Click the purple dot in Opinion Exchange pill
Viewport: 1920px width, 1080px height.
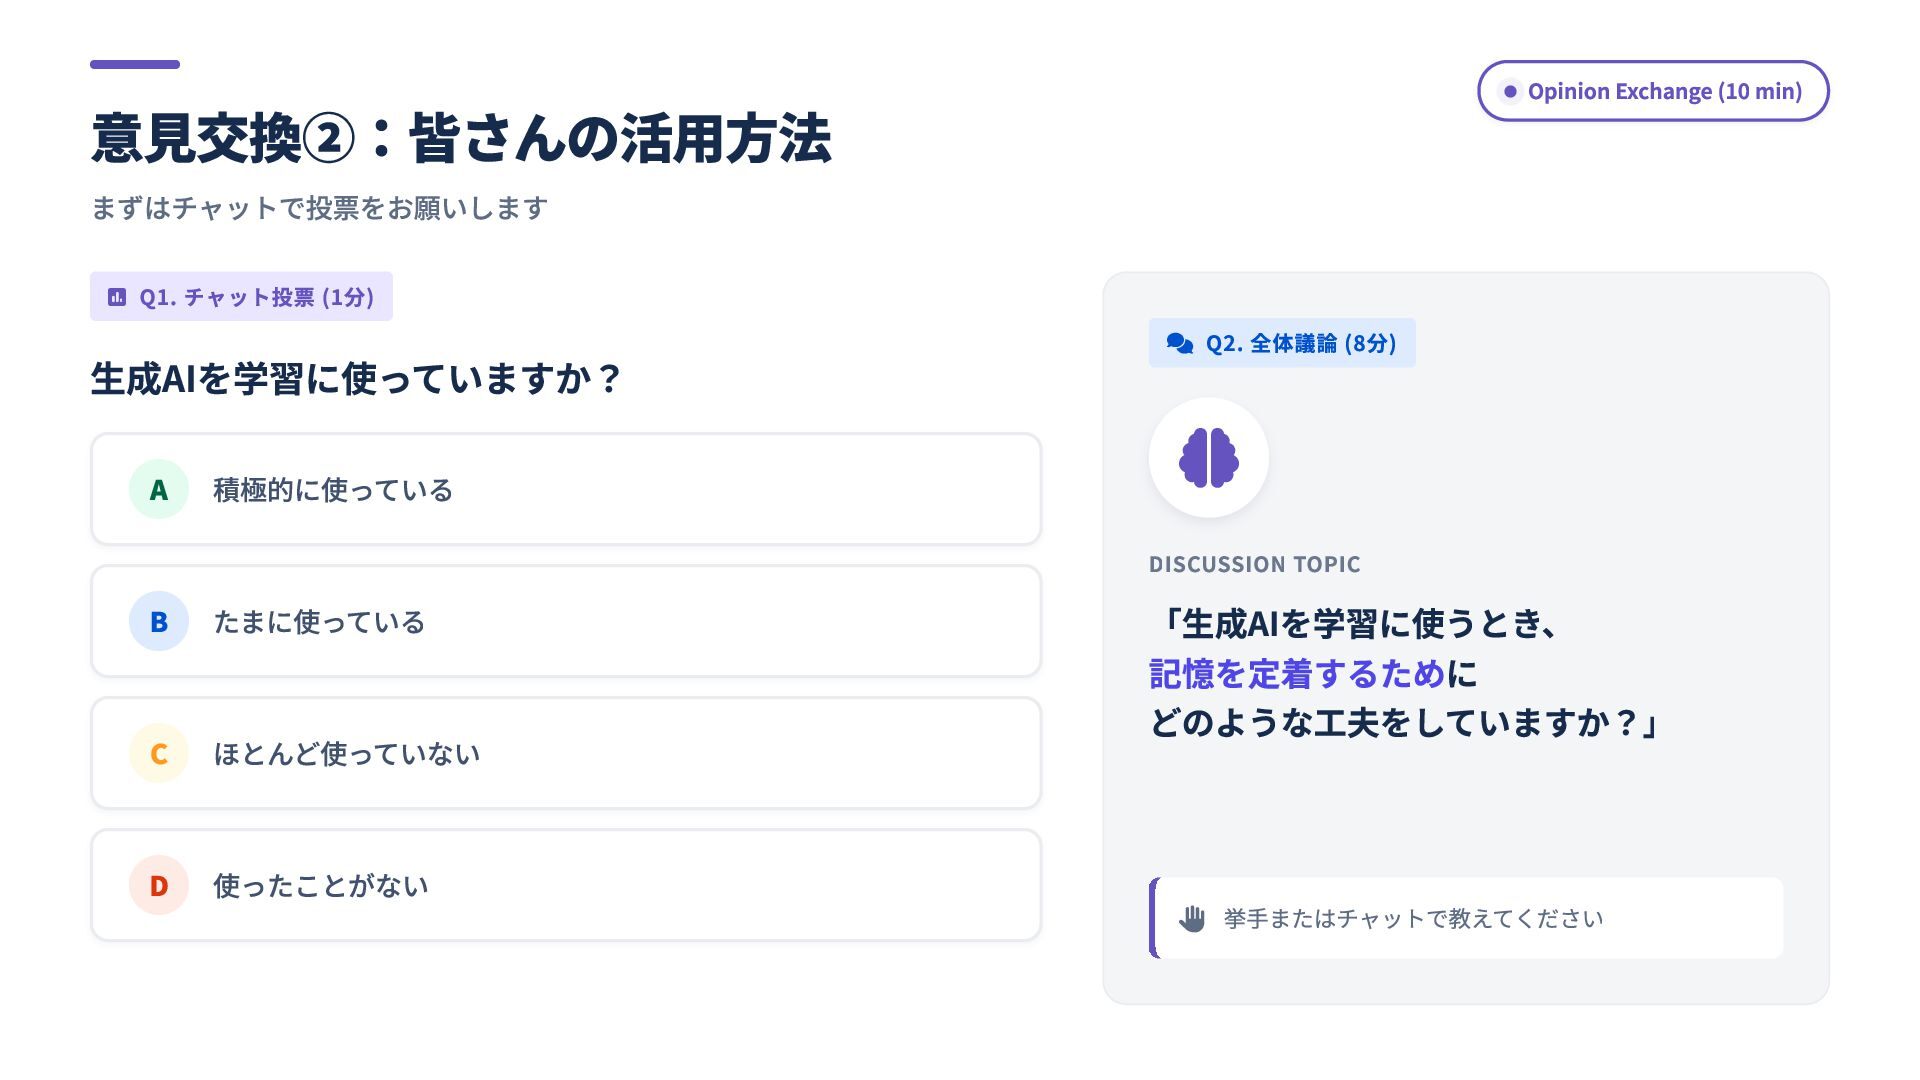click(1510, 91)
